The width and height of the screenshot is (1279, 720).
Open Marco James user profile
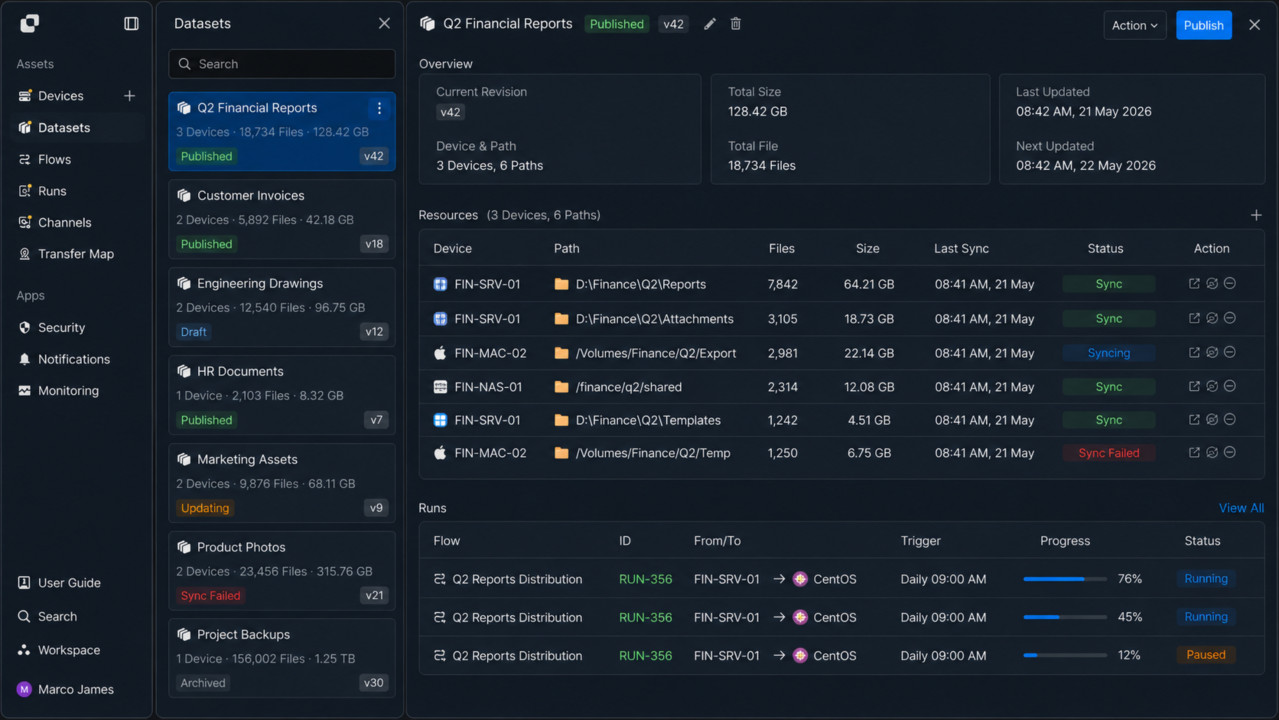coord(66,689)
